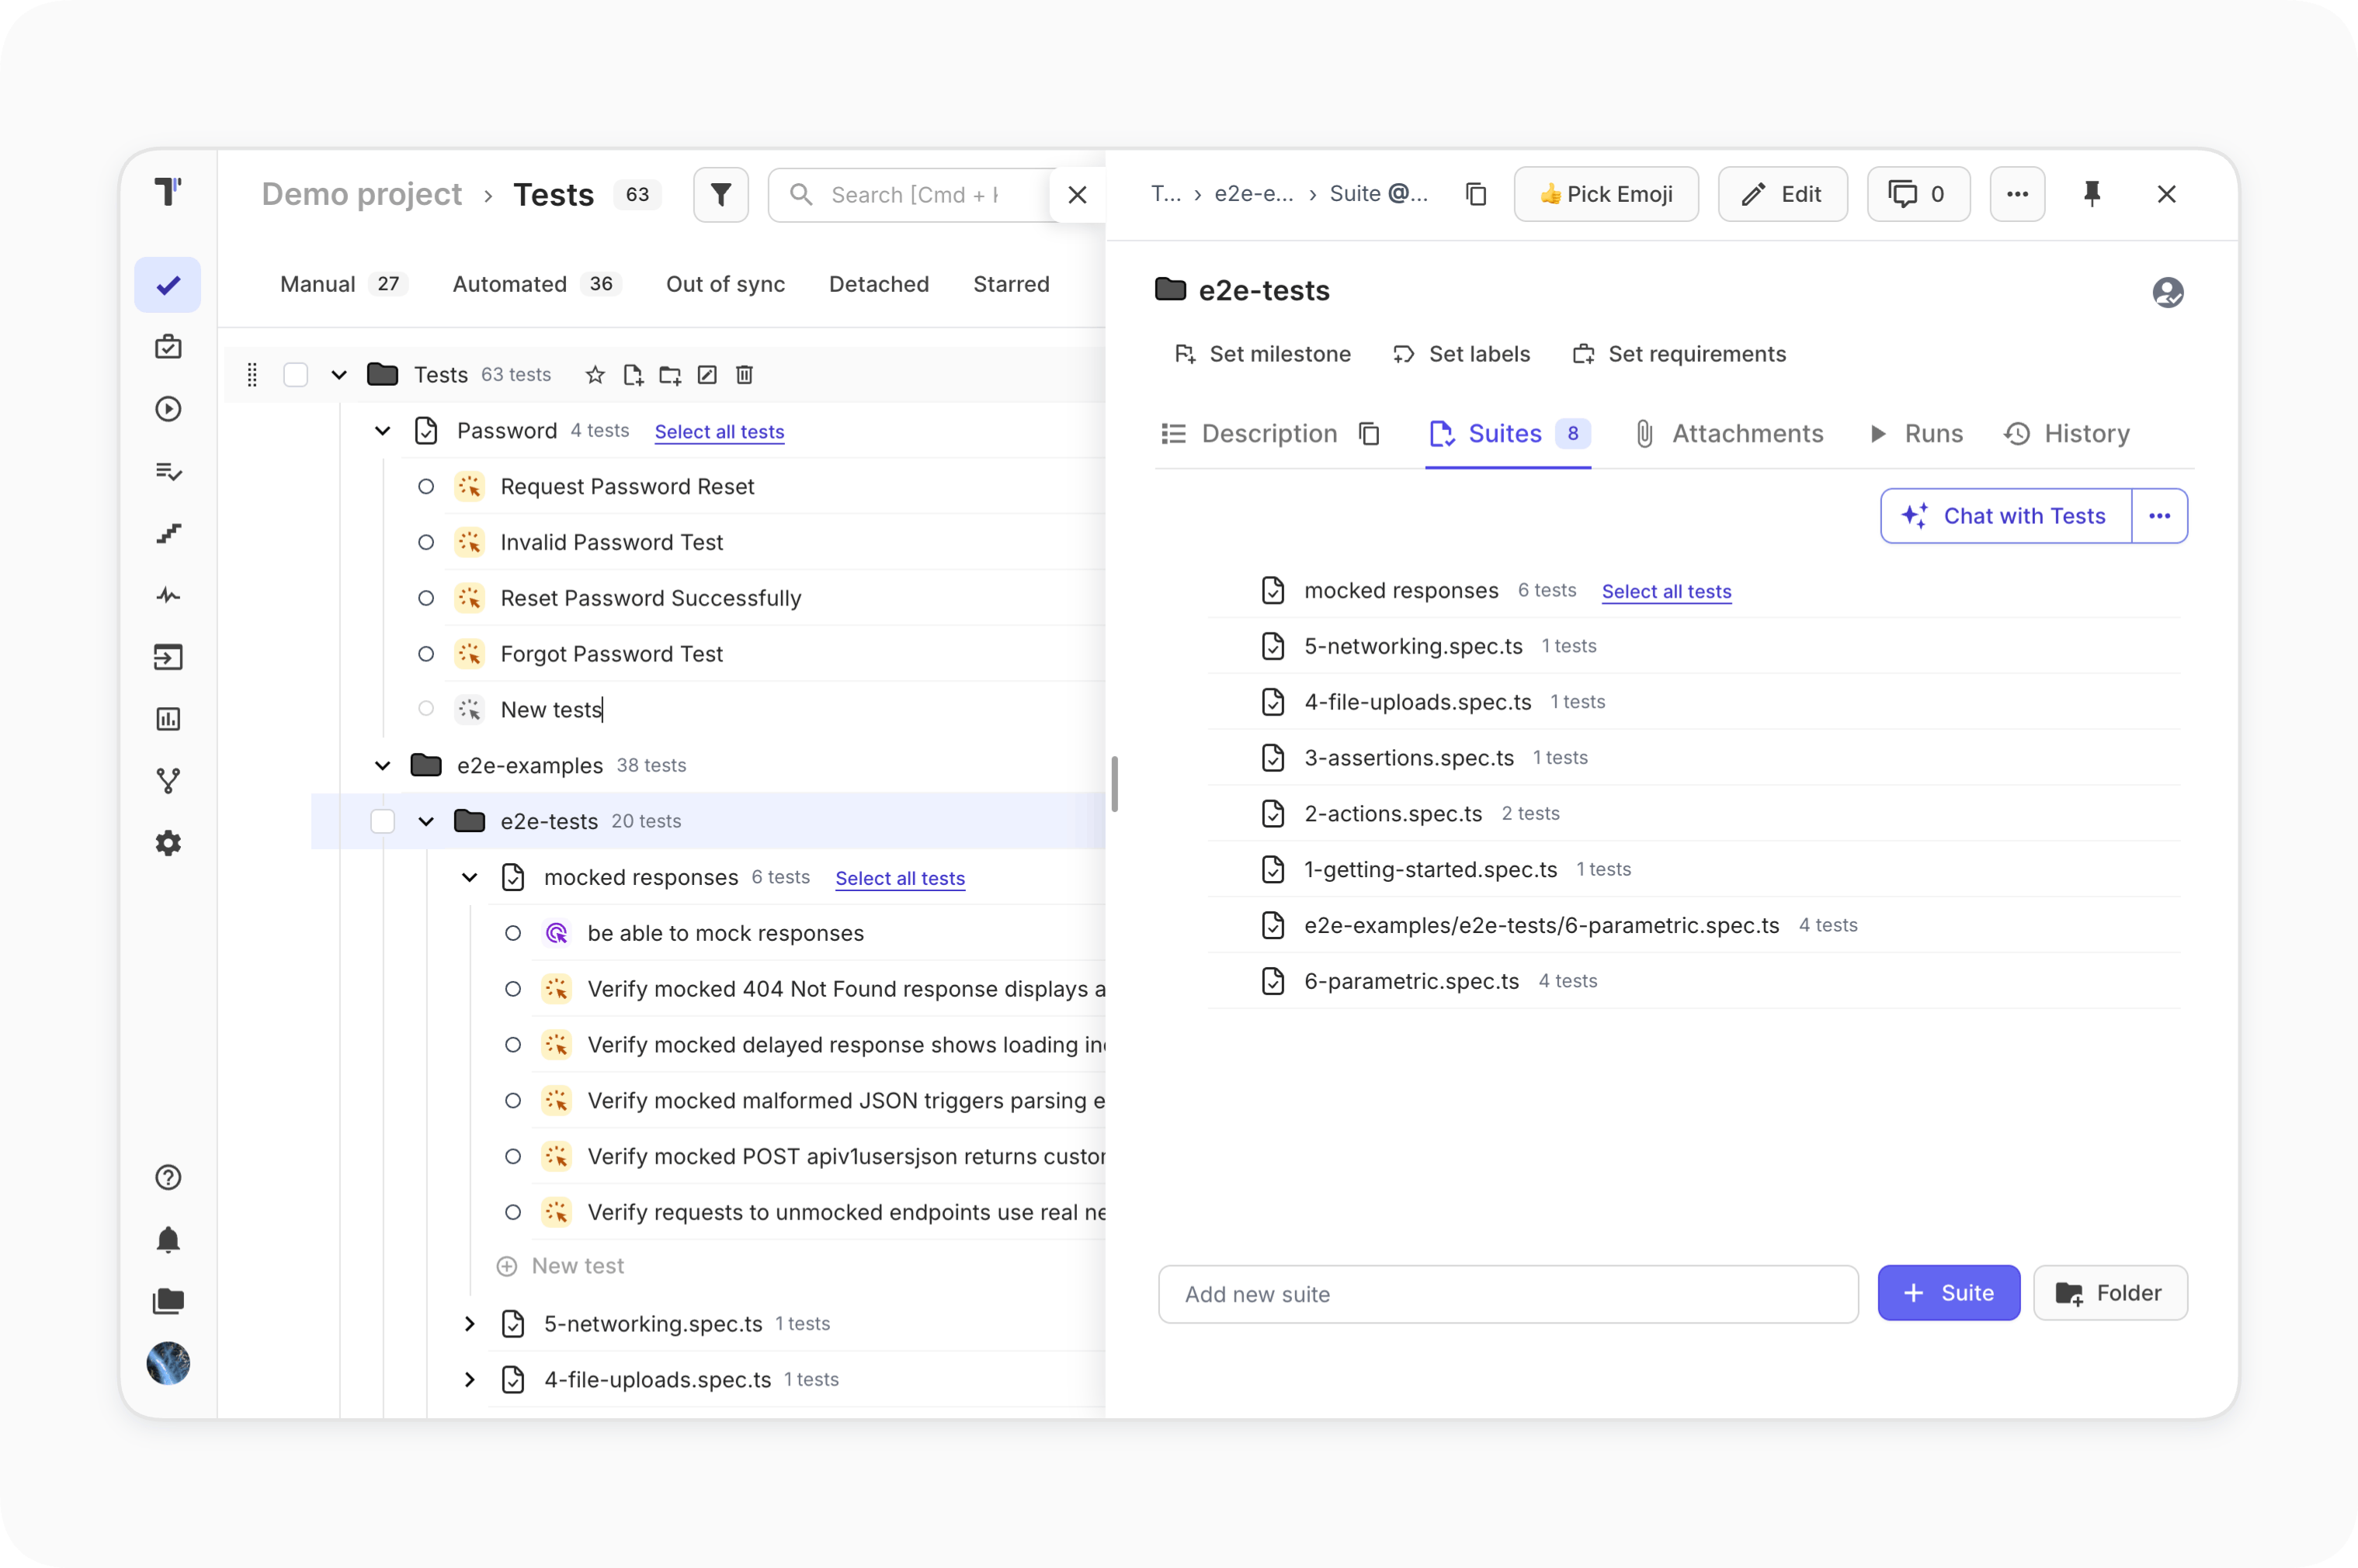Image resolution: width=2358 pixels, height=1568 pixels.
Task: Switch to the Manual tests tab
Action: (343, 284)
